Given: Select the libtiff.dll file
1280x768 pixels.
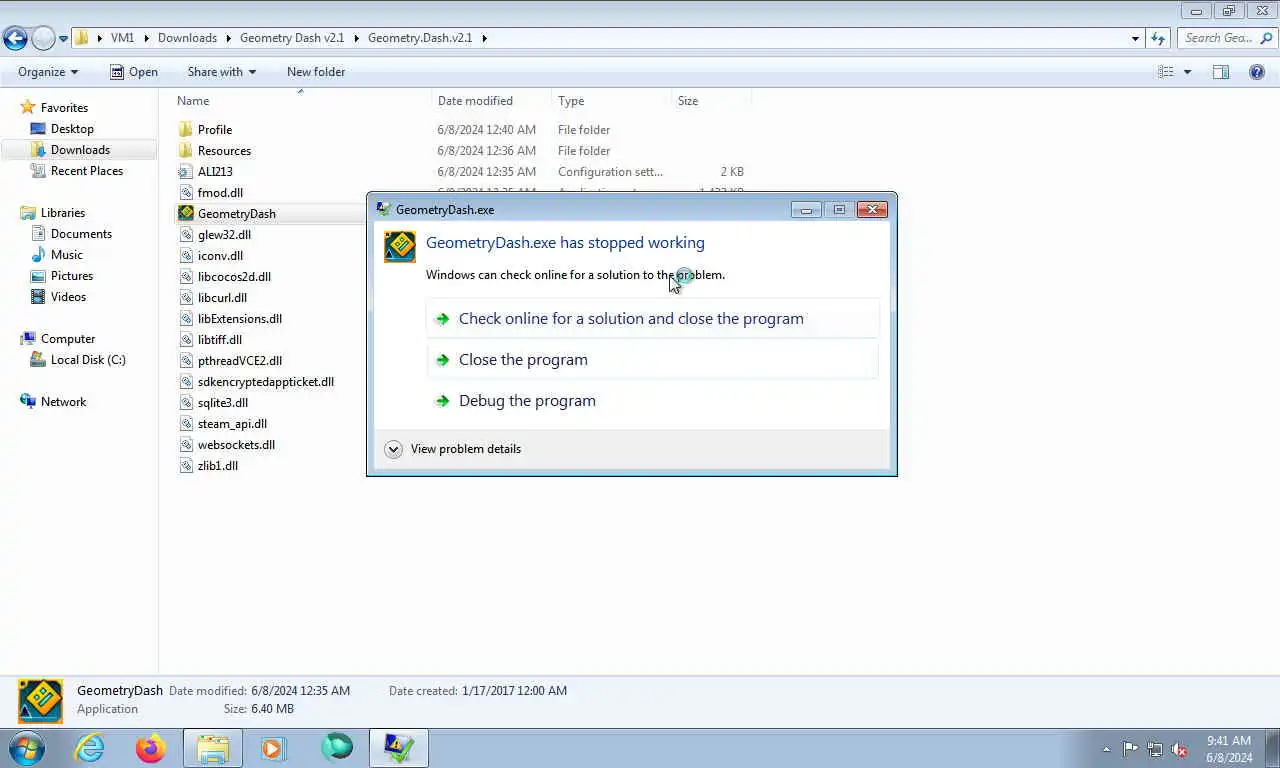Looking at the screenshot, I should click(220, 340).
